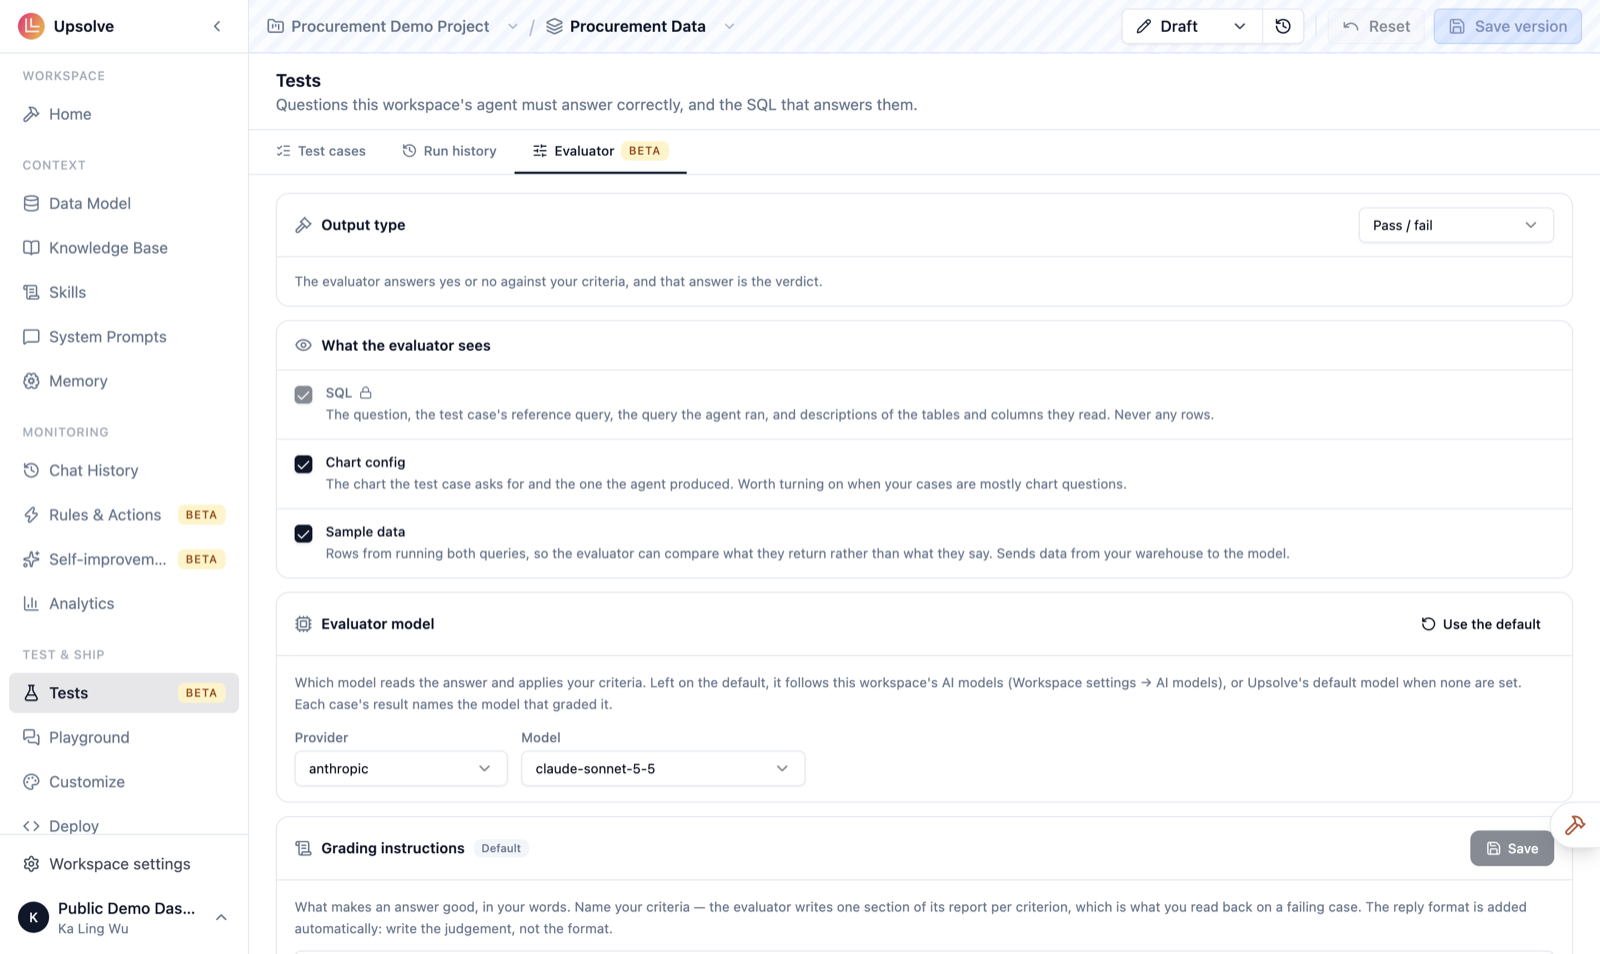Click the floating pin icon at right edge
Screen dimensions: 1600x954
coord(1575,825)
